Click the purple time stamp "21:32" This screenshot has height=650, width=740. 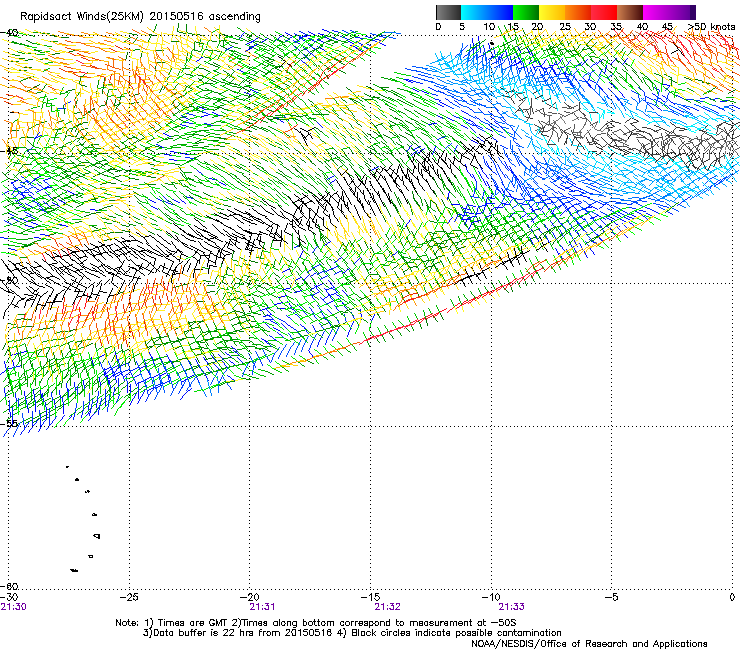pos(387,607)
